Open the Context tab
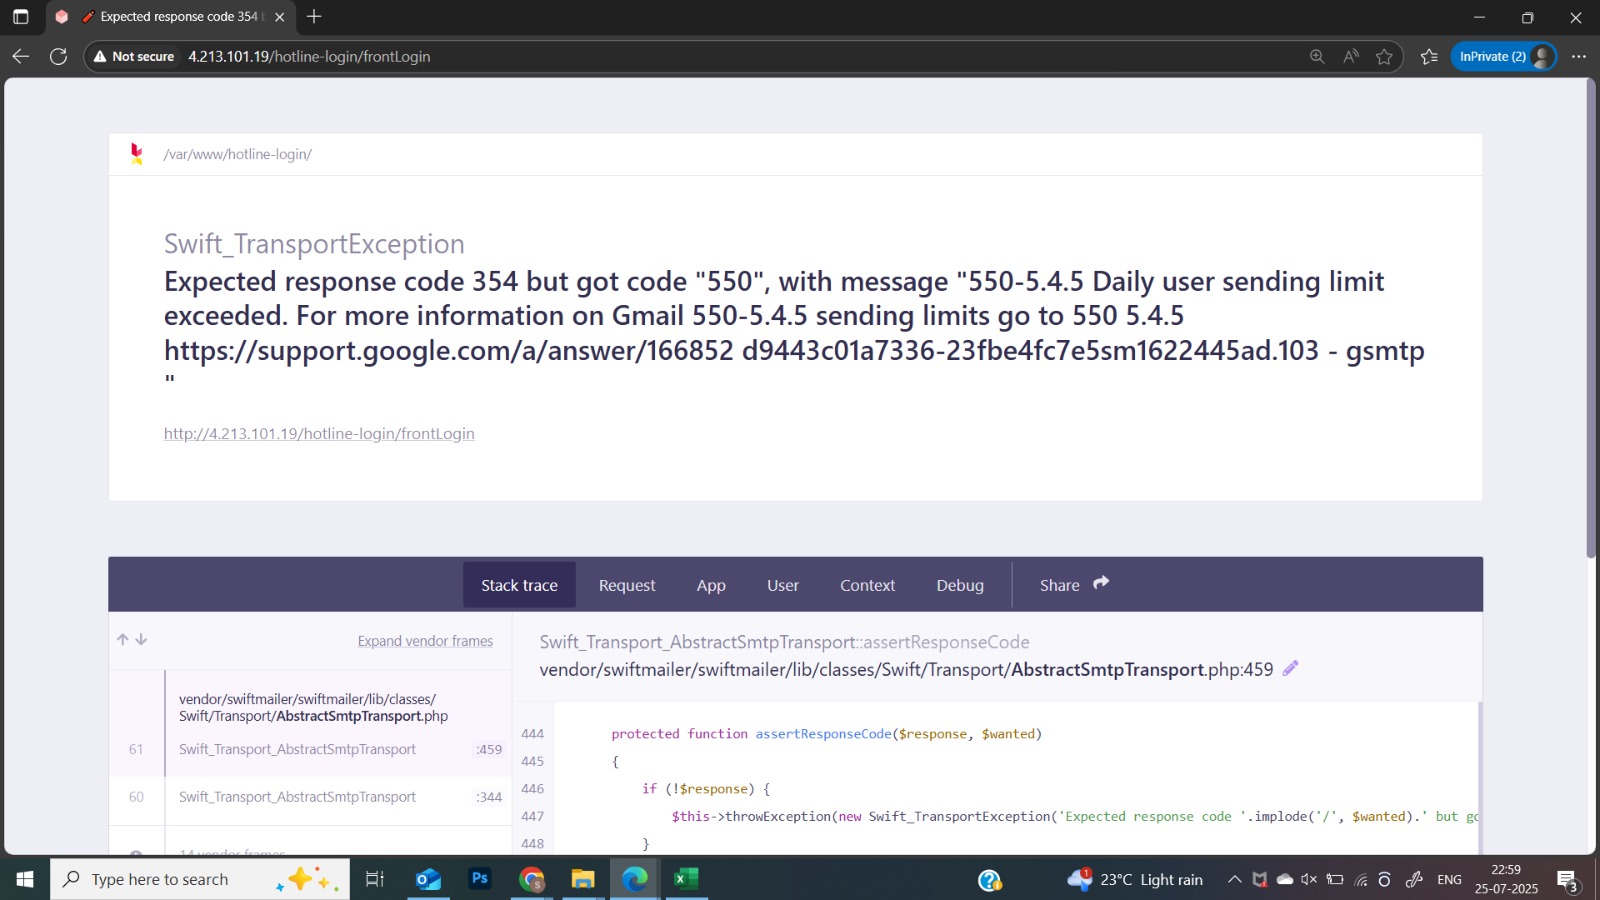 click(x=867, y=585)
